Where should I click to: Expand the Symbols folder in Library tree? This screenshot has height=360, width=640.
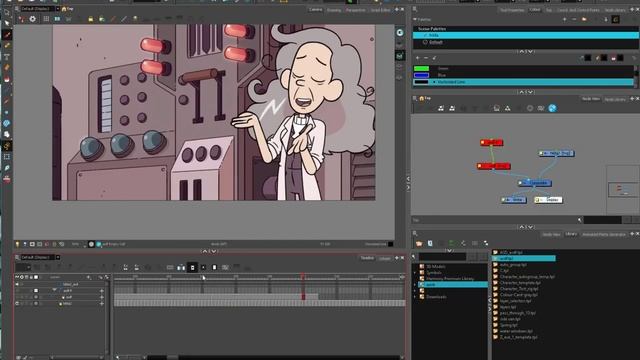[x=415, y=273]
